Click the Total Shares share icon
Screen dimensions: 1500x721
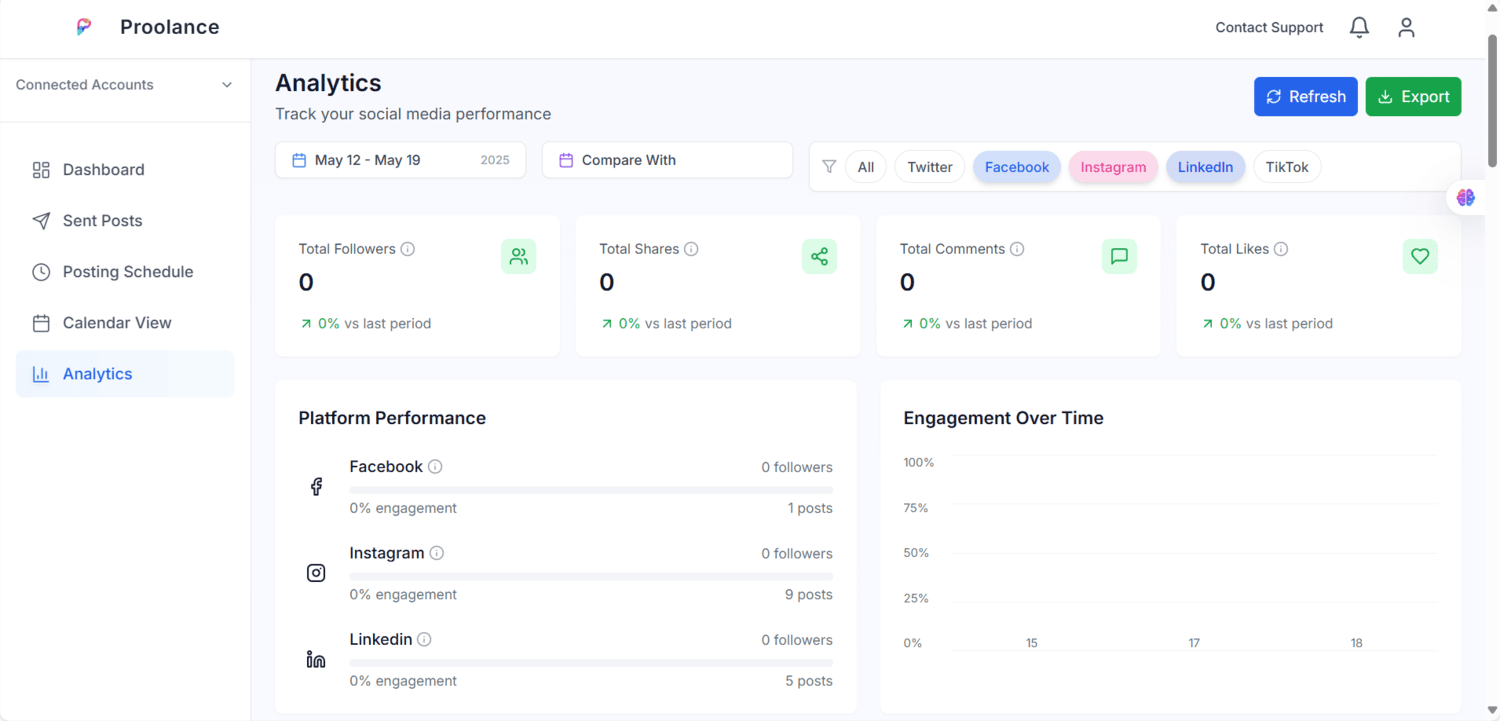(819, 257)
